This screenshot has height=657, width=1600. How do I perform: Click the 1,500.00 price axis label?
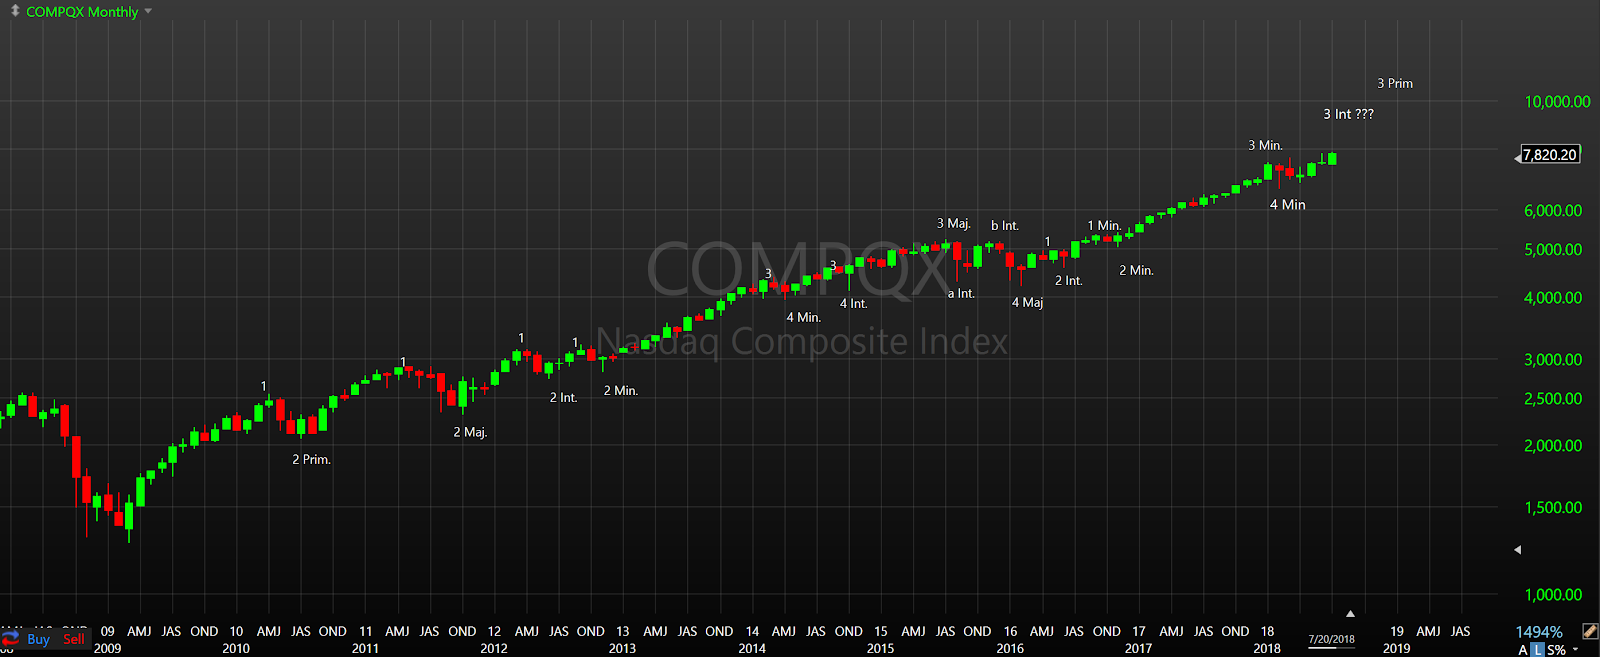pos(1553,508)
